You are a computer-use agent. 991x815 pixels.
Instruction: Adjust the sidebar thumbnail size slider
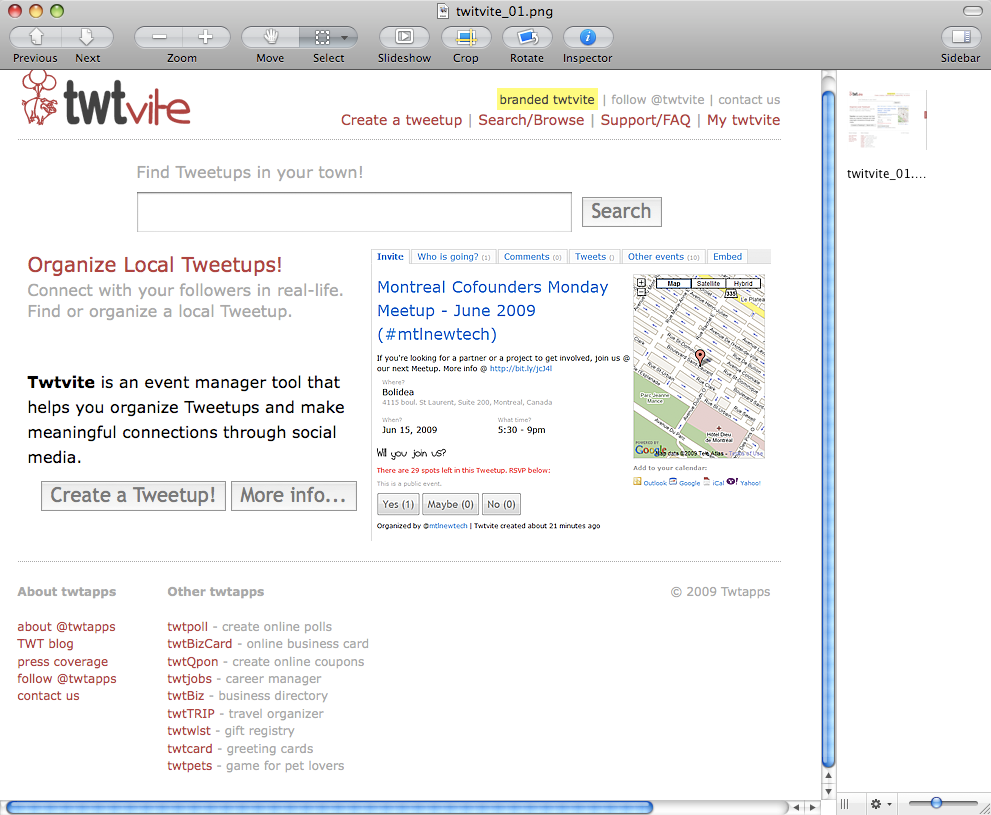(x=937, y=803)
